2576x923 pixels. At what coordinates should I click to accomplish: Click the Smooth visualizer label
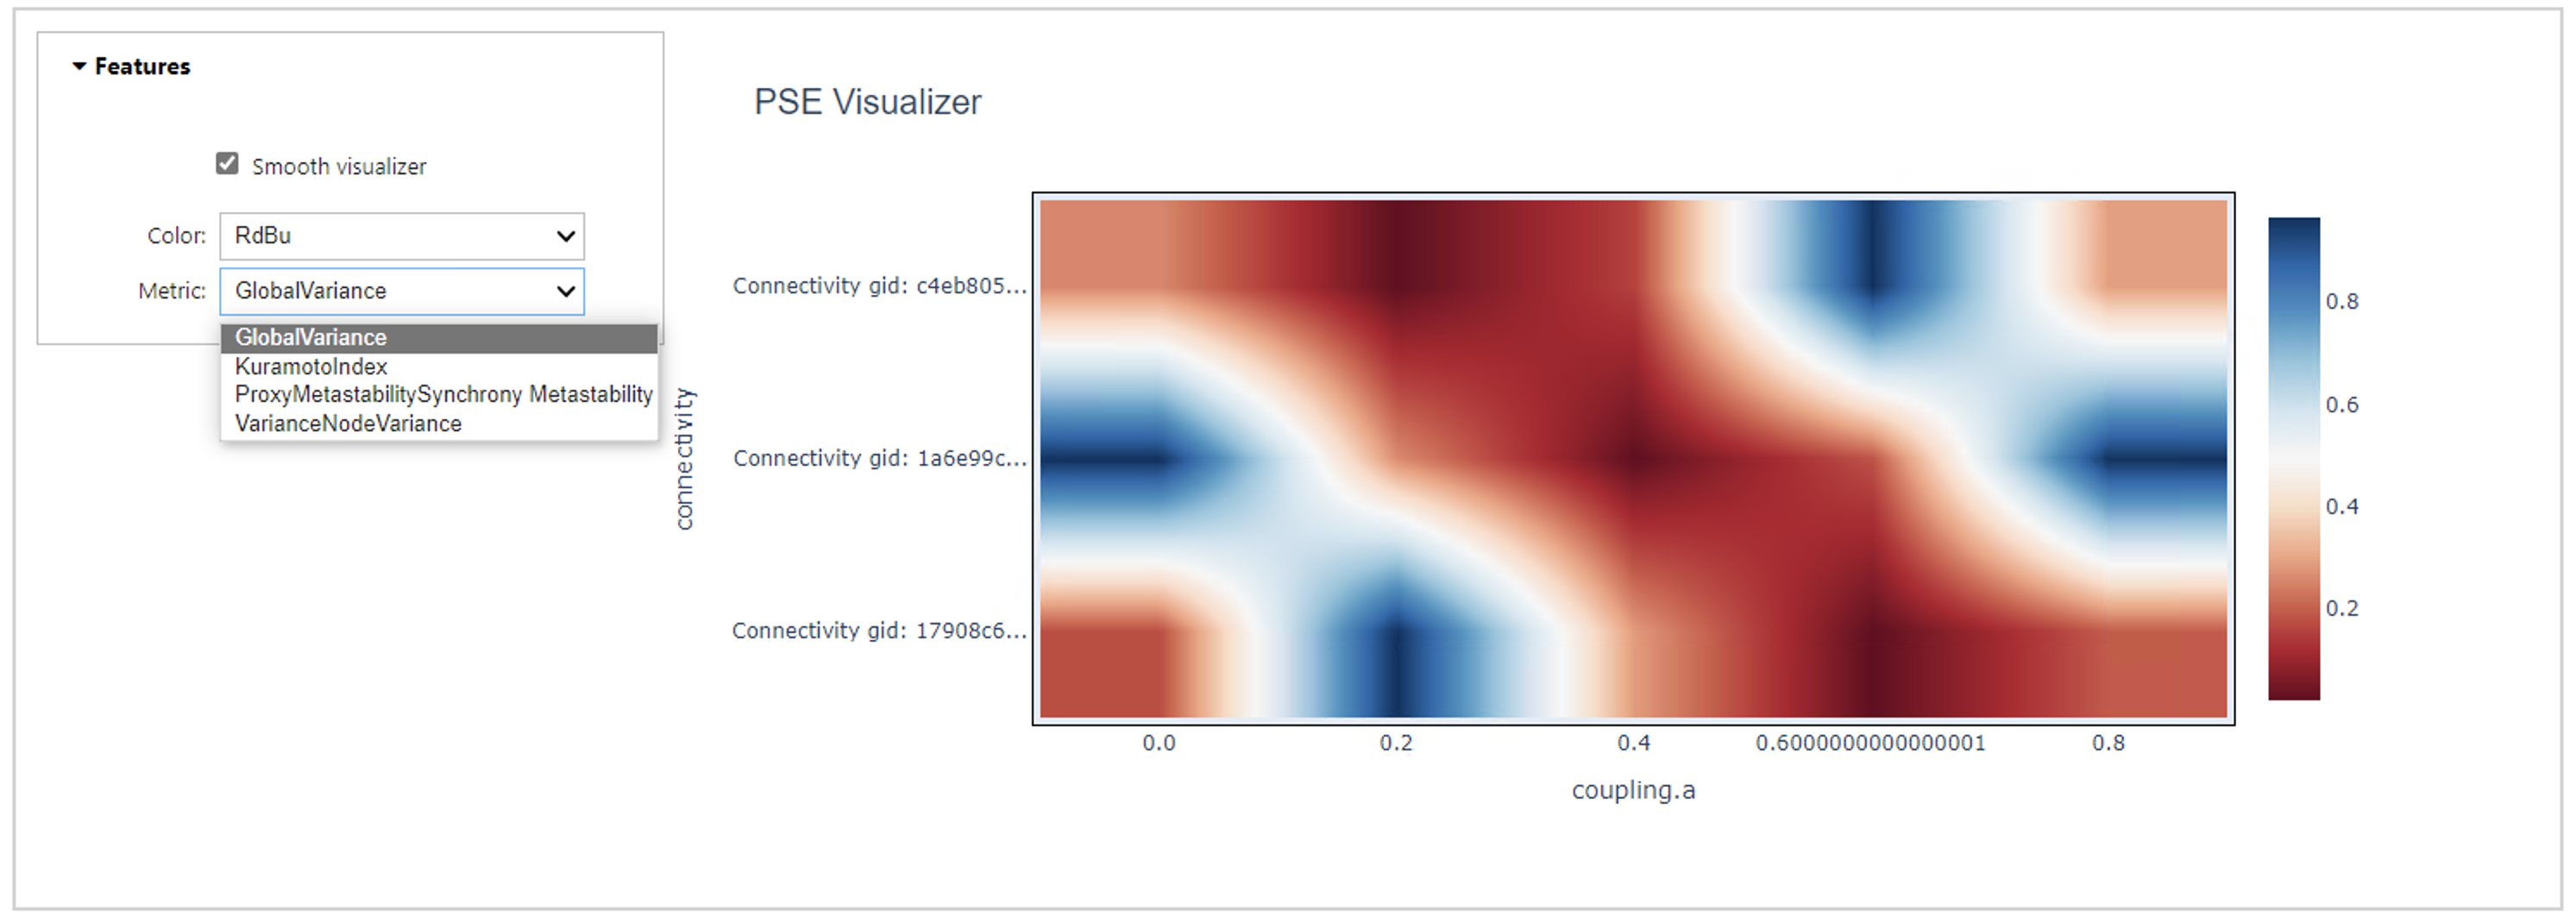click(339, 166)
